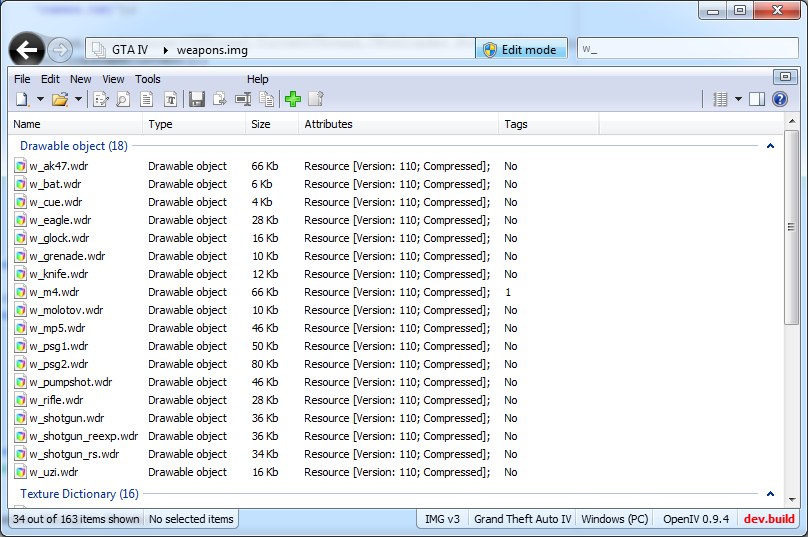Click the New document toolbar icon
This screenshot has height=537, width=808.
22,99
